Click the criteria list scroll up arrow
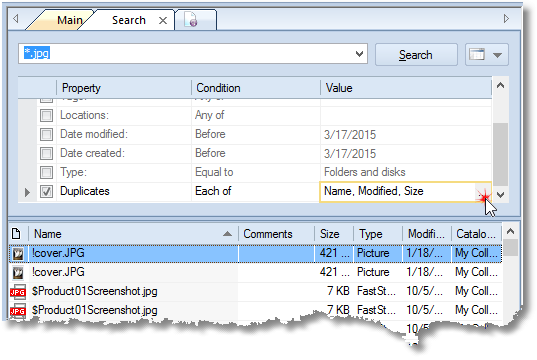The width and height of the screenshot is (537, 360). click(x=500, y=85)
